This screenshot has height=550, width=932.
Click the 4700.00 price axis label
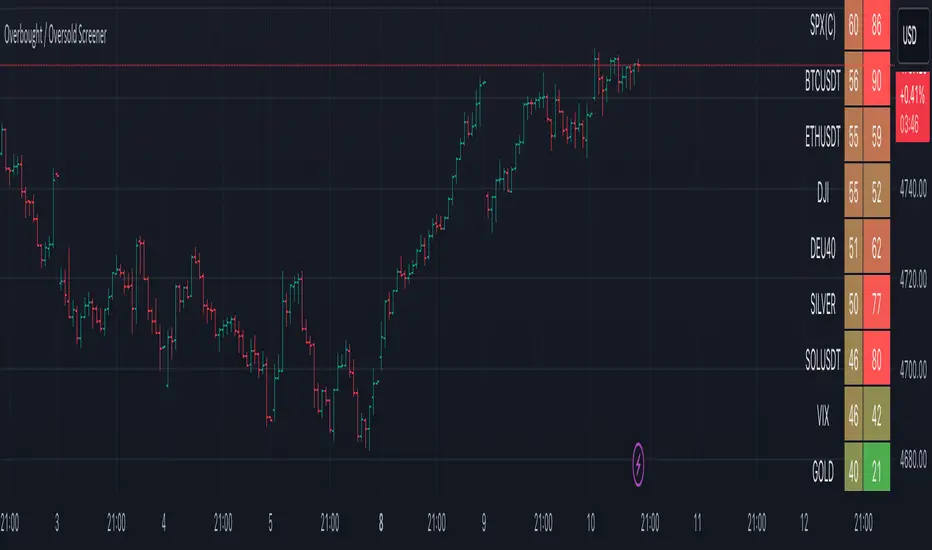(914, 369)
